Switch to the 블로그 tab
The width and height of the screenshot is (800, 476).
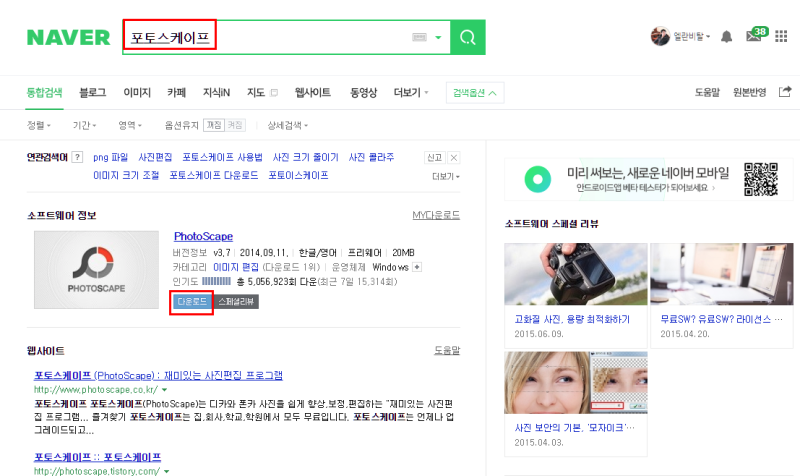pyautogui.click(x=92, y=92)
